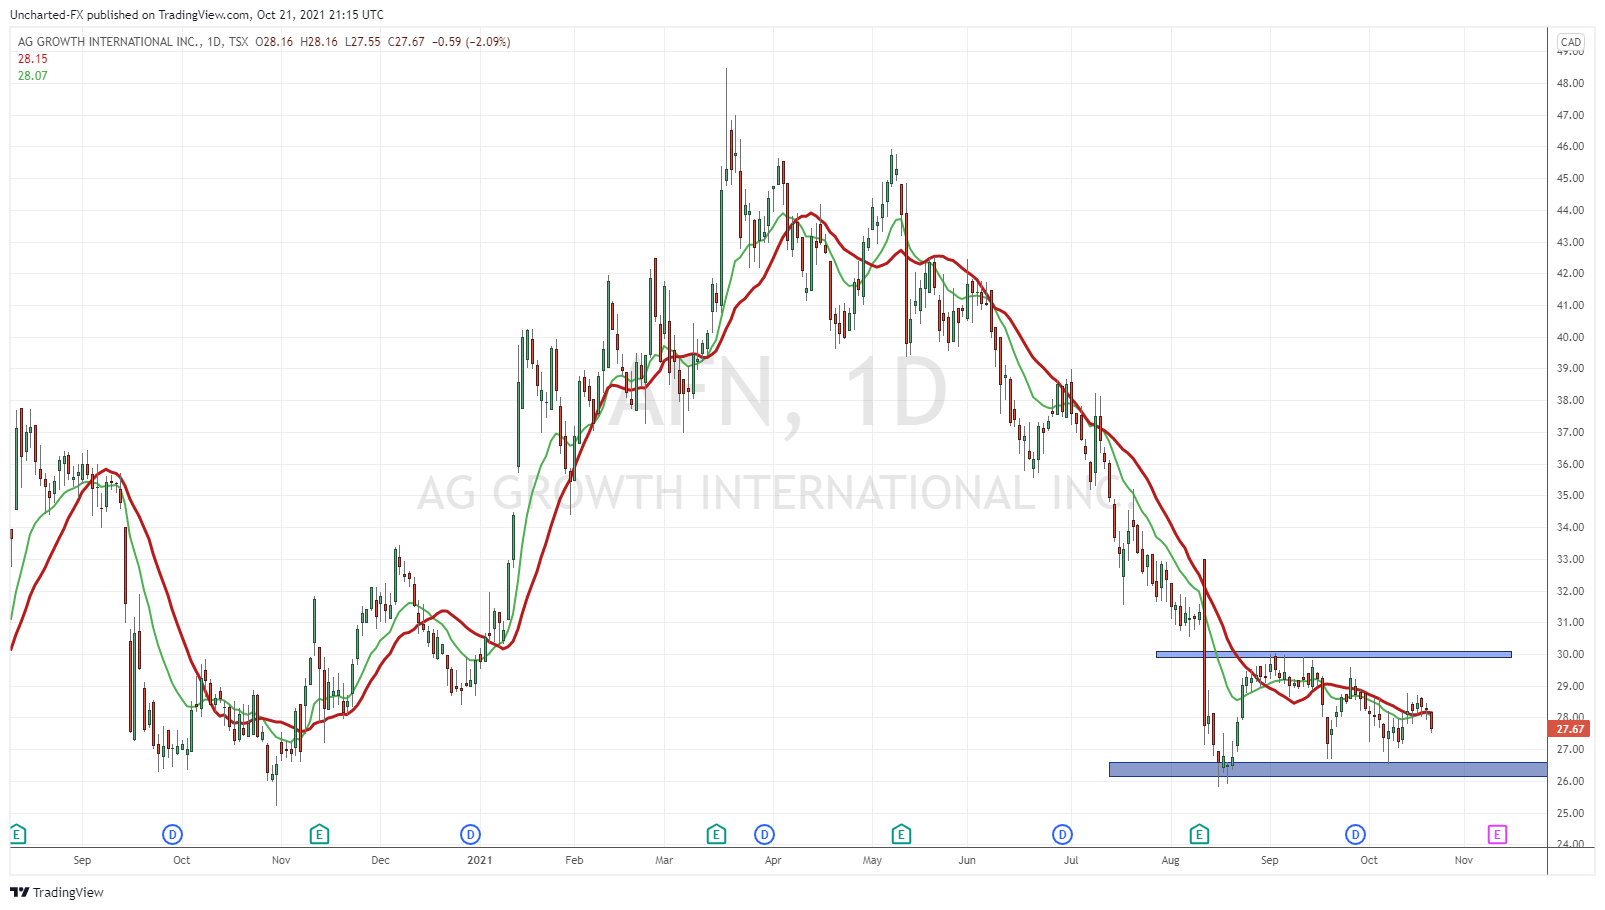Click the dividend D marker in late September 2021
This screenshot has height=910, width=1605.
pyautogui.click(x=1356, y=834)
